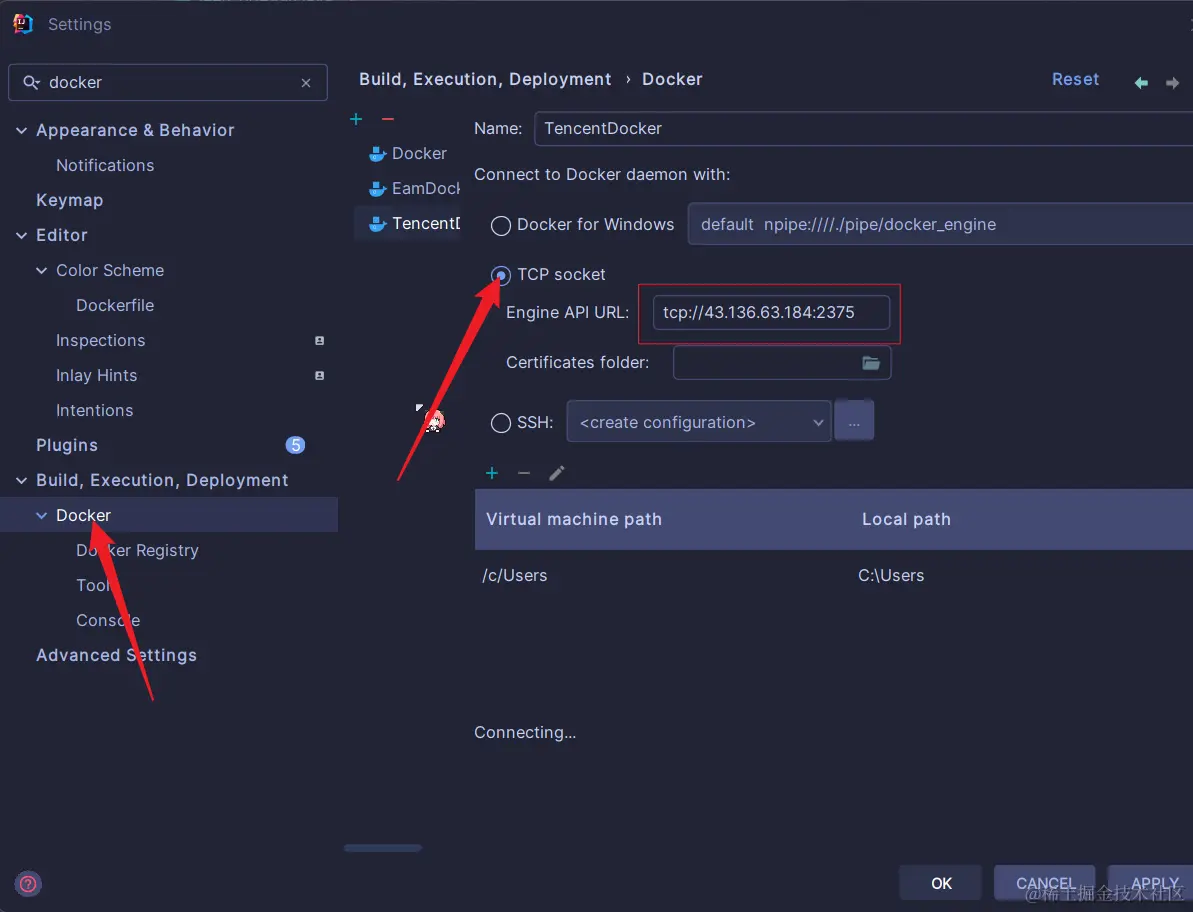The height and width of the screenshot is (912, 1193).
Task: Edit the selected path mapping with pencil
Action: [557, 473]
